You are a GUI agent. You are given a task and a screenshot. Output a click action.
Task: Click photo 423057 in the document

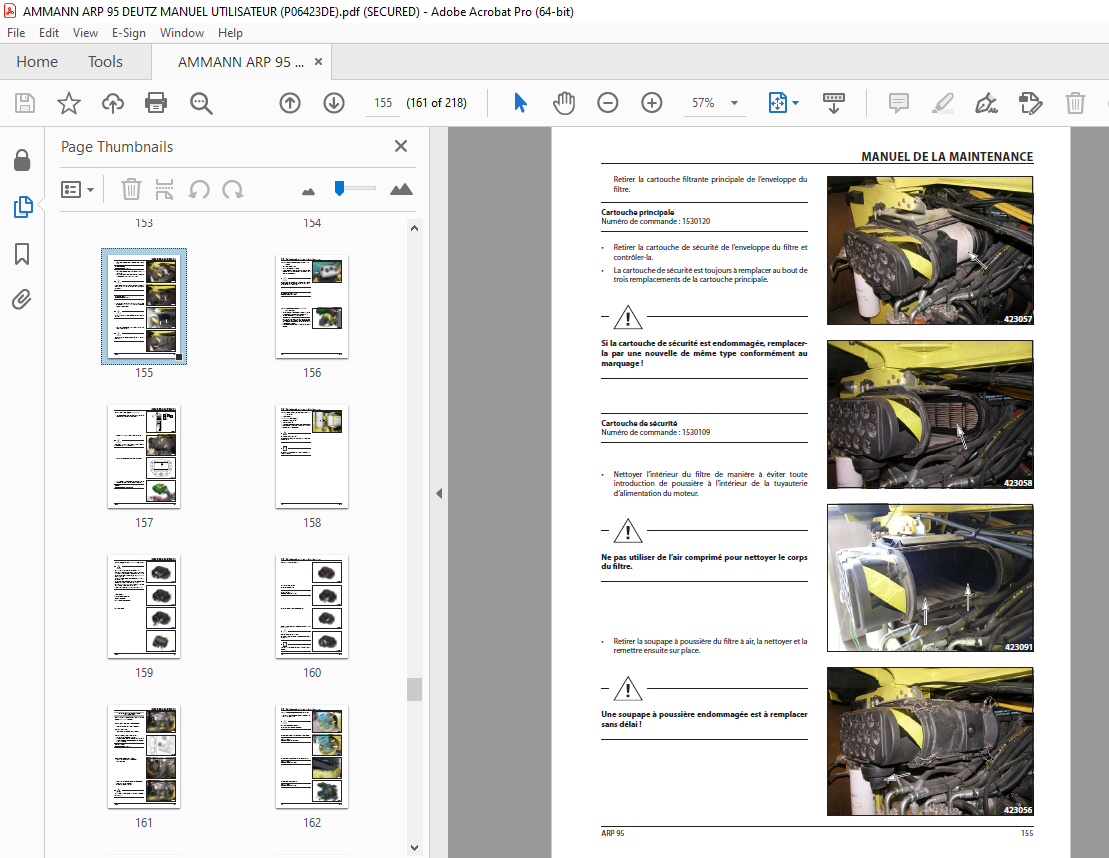tap(930, 250)
